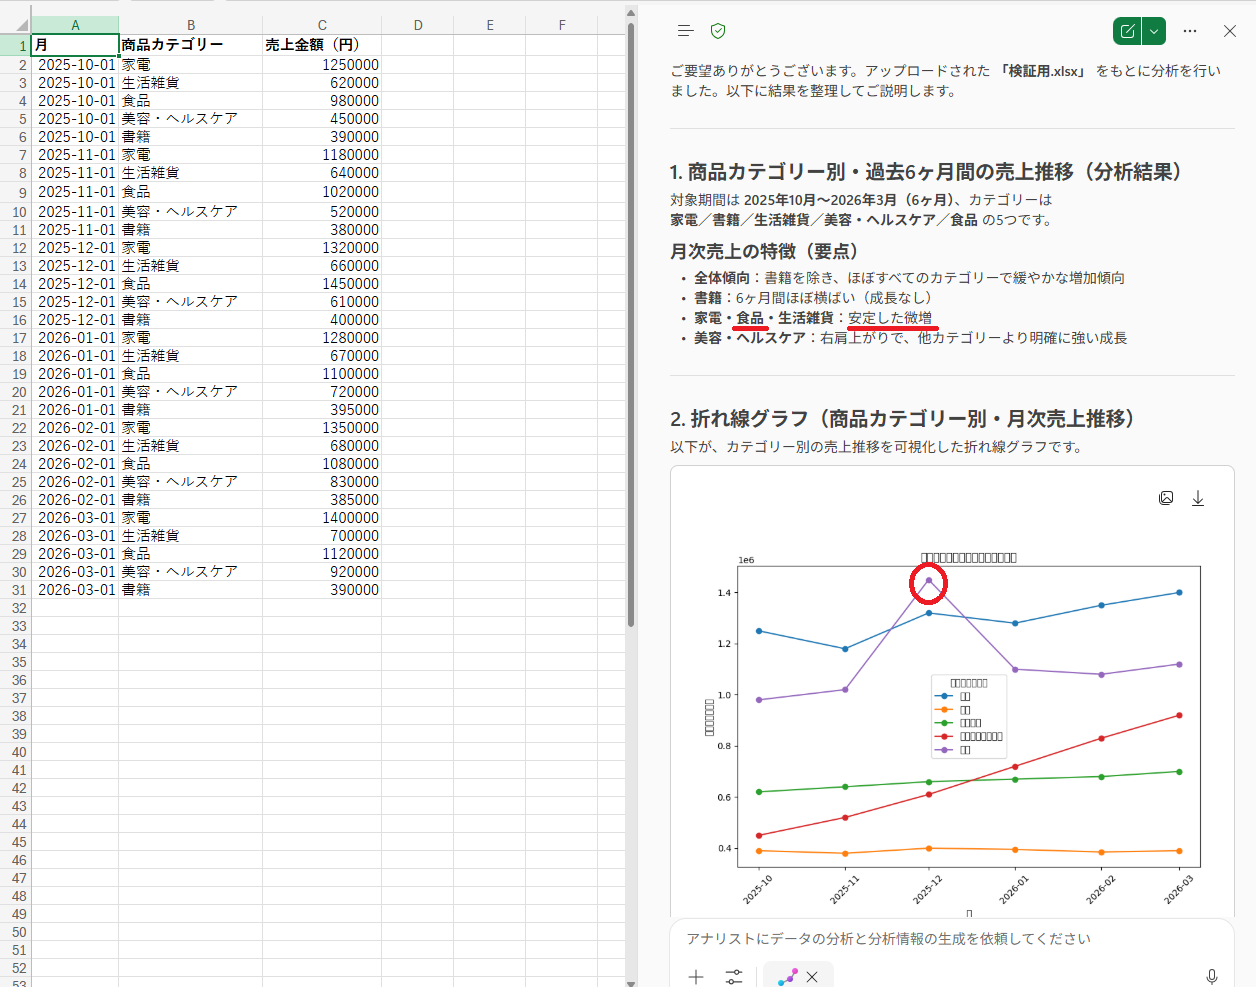This screenshot has height=987, width=1256.
Task: Select column C header
Action: coord(322,25)
